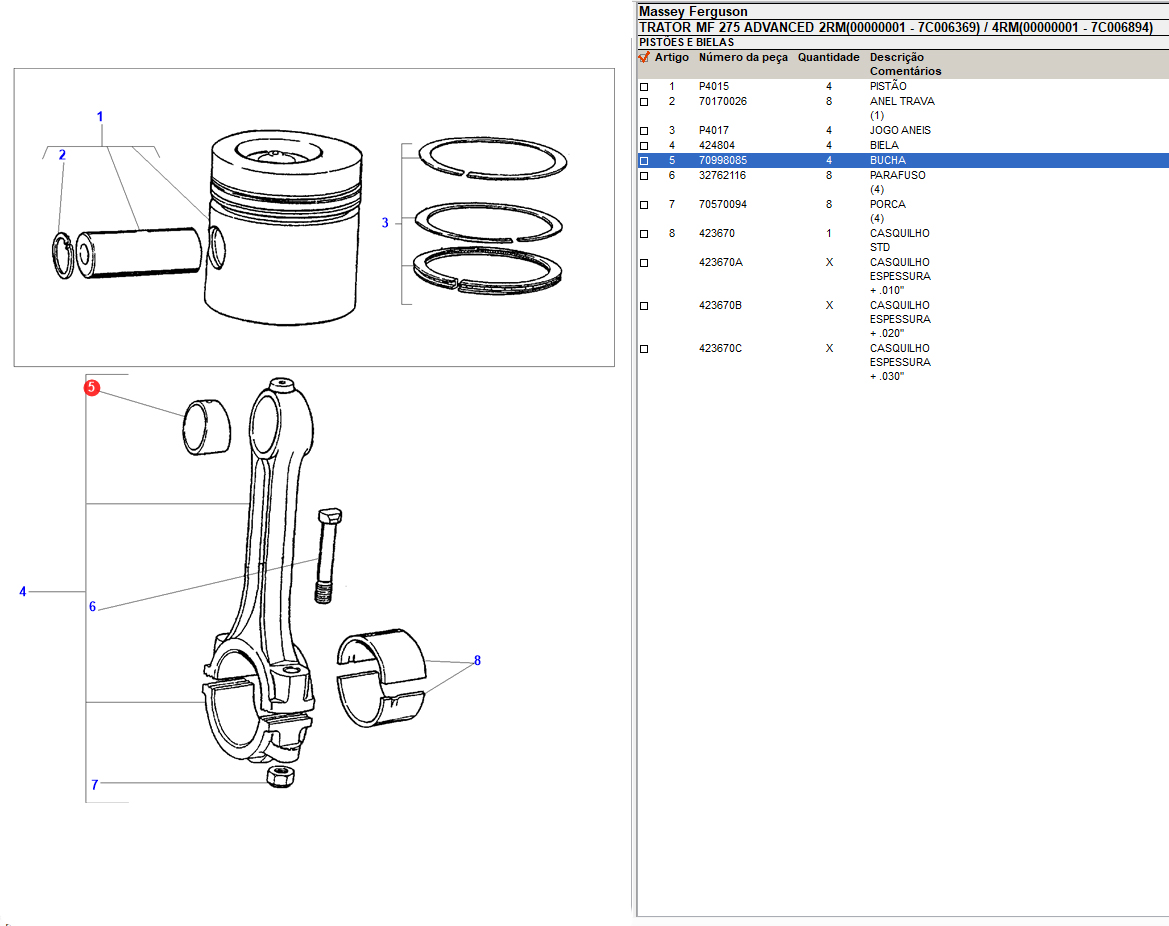The height and width of the screenshot is (926, 1169).
Task: Select callout number 1 above the piston drawing
Action: (x=100, y=117)
